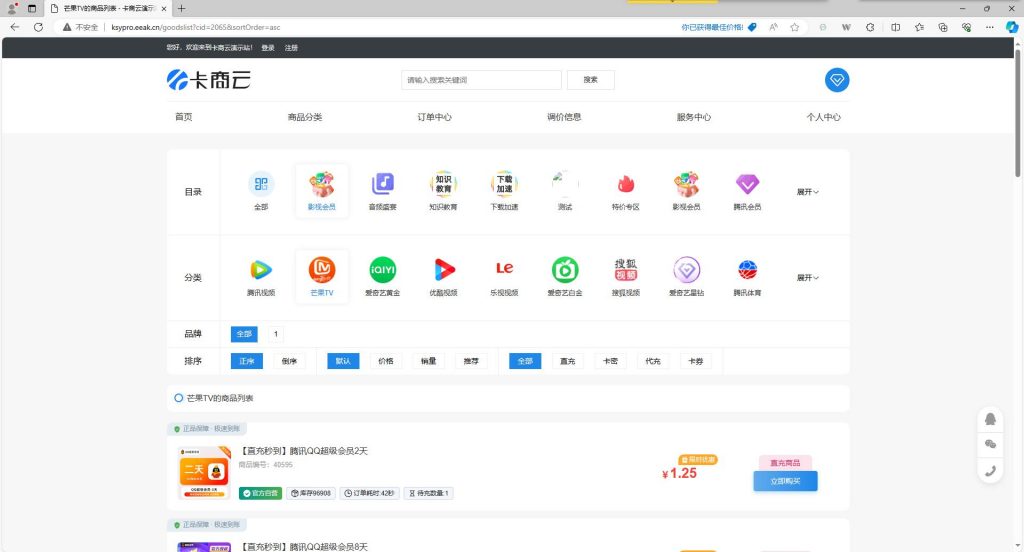The height and width of the screenshot is (552, 1024).
Task: Set sort order to 倒序
Action: pyautogui.click(x=289, y=361)
